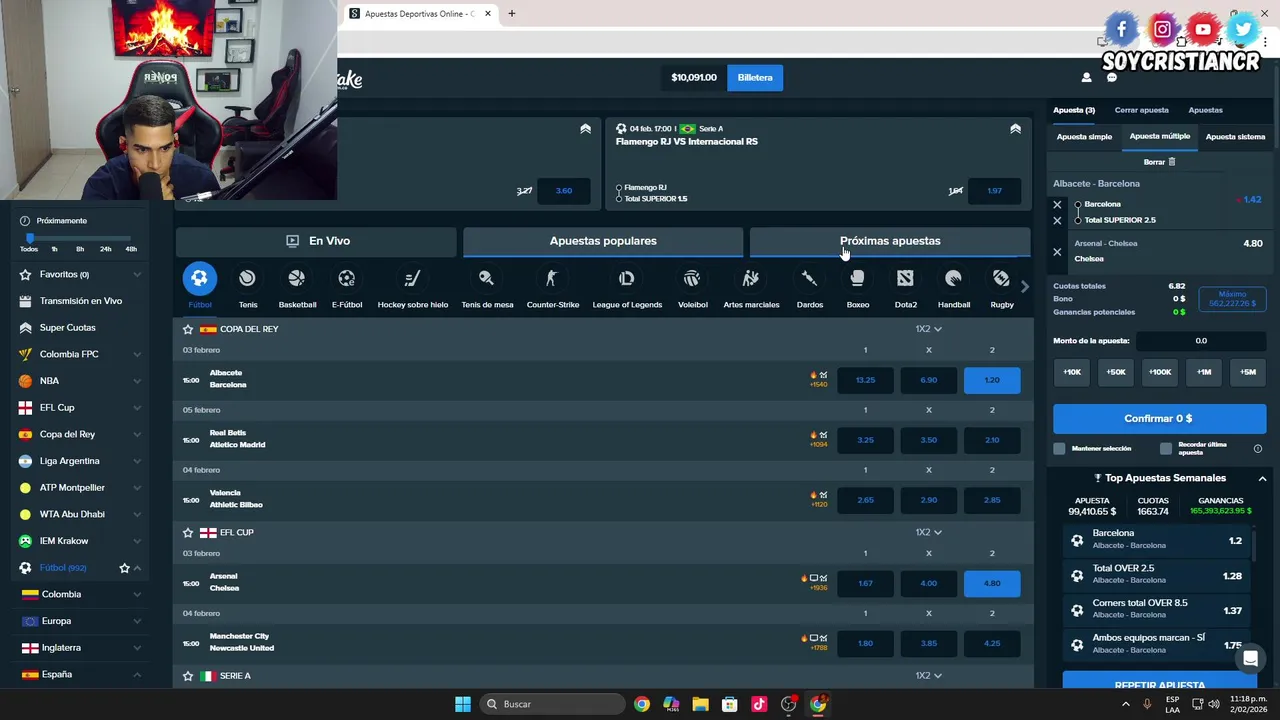Select the Voleibol sport icon
Viewport: 1280px width, 720px height.
692,279
